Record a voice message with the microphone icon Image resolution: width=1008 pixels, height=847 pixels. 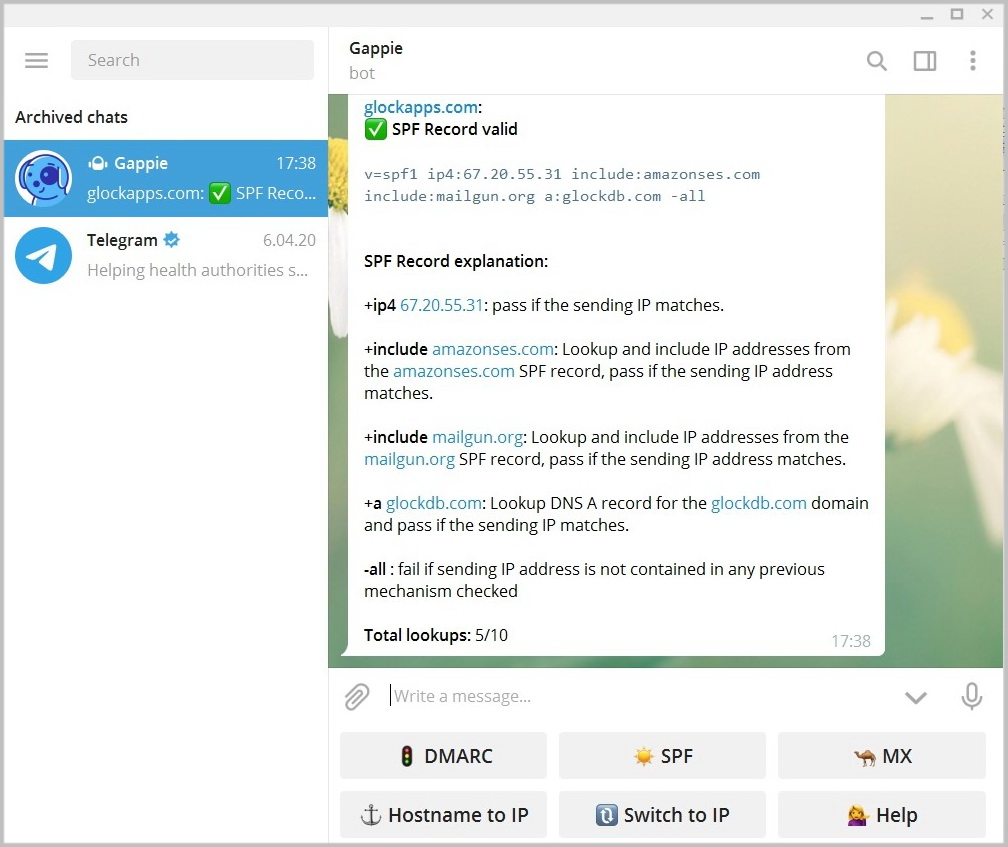971,696
